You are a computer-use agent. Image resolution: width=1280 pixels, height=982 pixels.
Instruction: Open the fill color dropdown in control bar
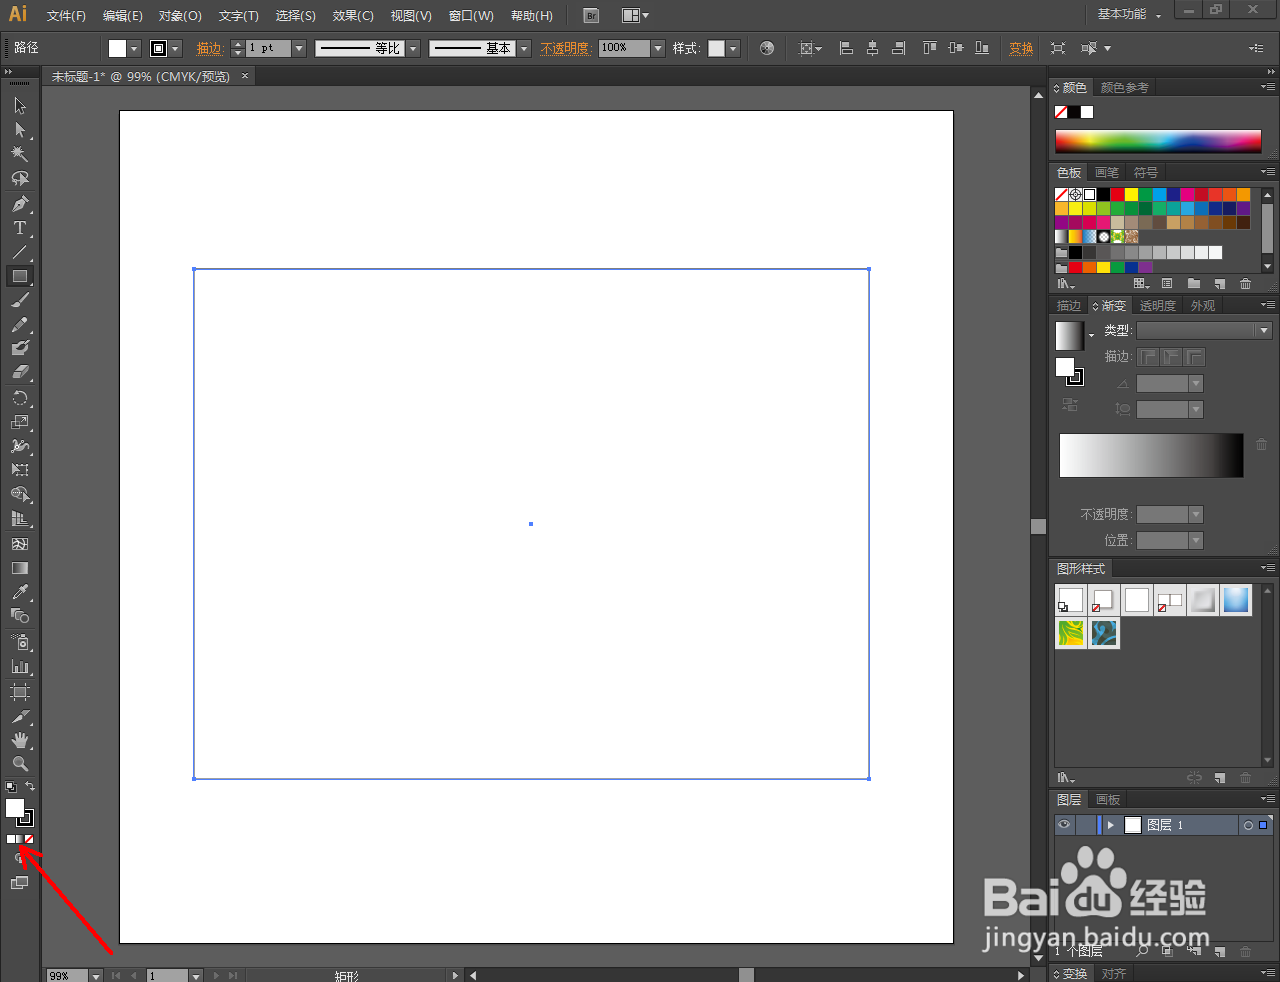135,48
